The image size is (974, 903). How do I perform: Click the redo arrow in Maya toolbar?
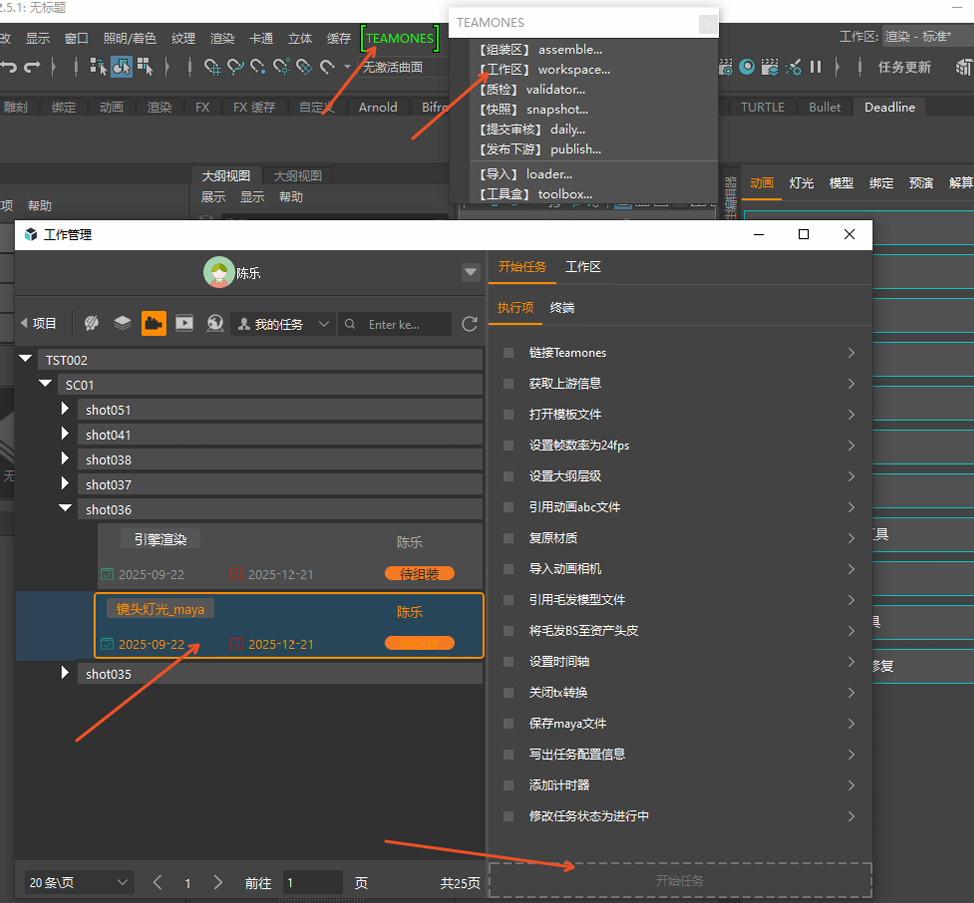coord(32,67)
